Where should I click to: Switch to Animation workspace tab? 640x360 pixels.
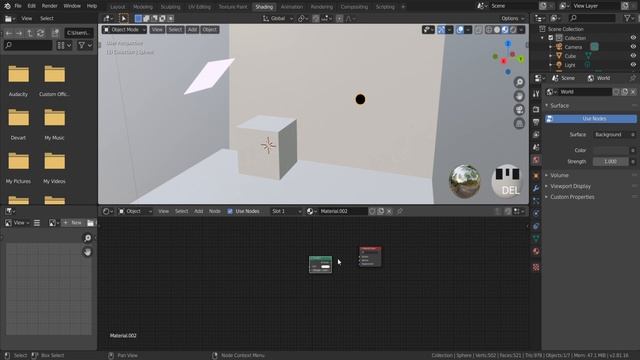[x=292, y=7]
